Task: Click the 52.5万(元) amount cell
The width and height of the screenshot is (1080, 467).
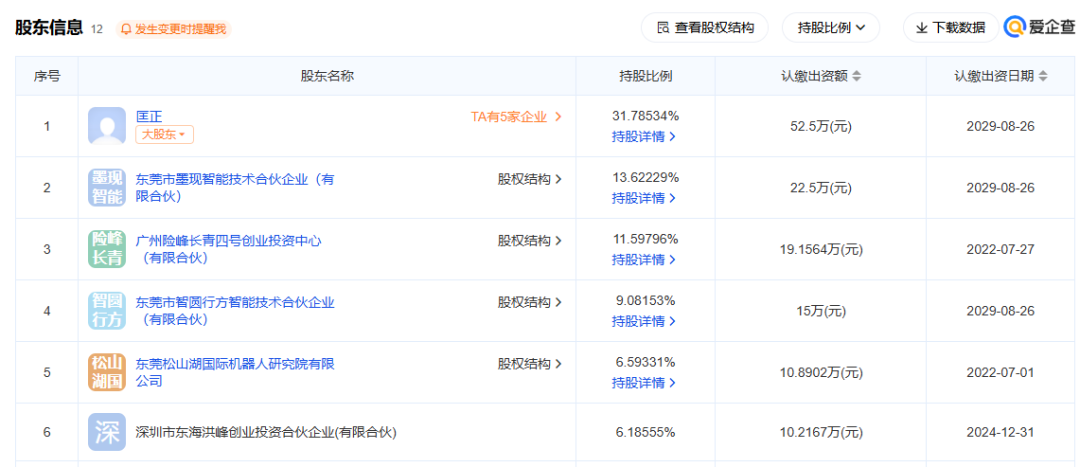Action: [820, 127]
